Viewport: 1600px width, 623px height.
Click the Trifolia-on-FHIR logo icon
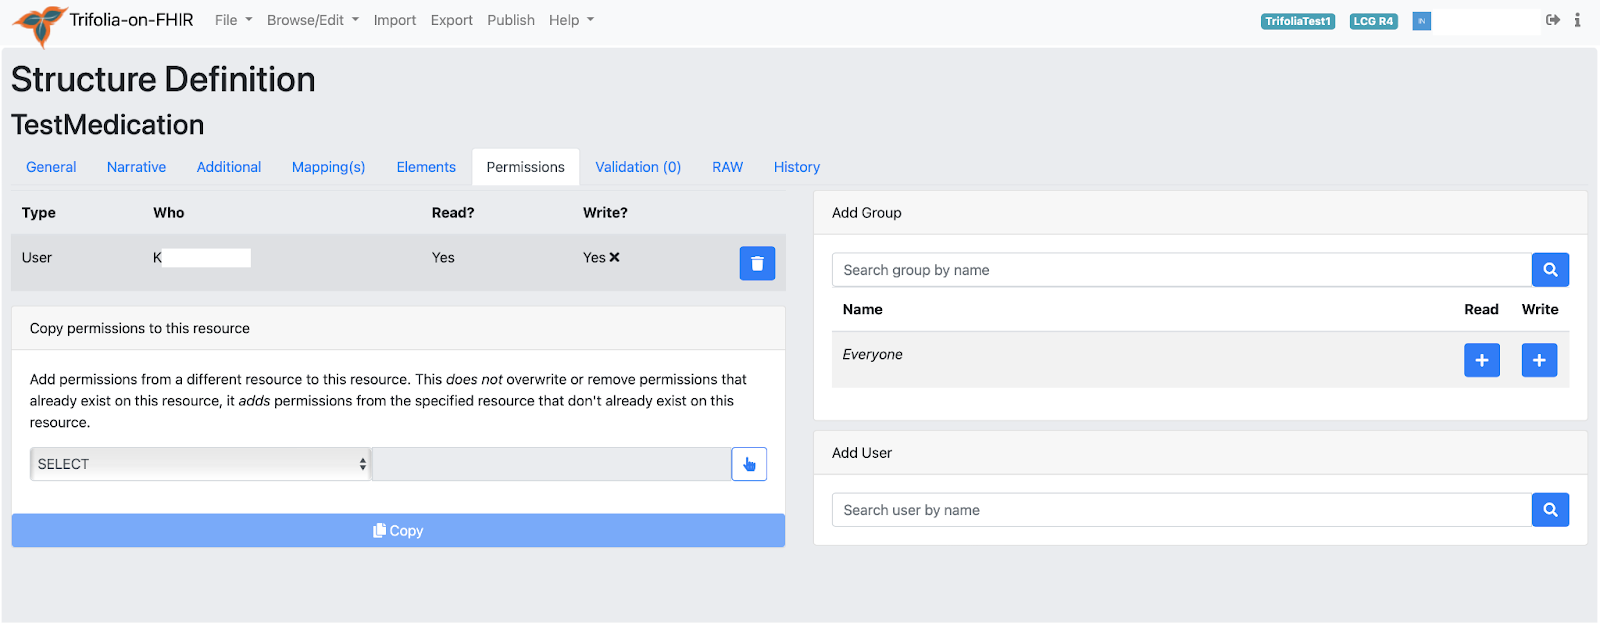click(39, 24)
